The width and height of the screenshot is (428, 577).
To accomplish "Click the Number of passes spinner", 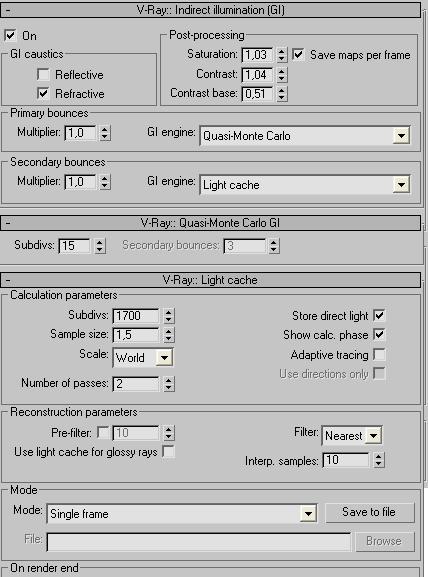I will (x=169, y=384).
